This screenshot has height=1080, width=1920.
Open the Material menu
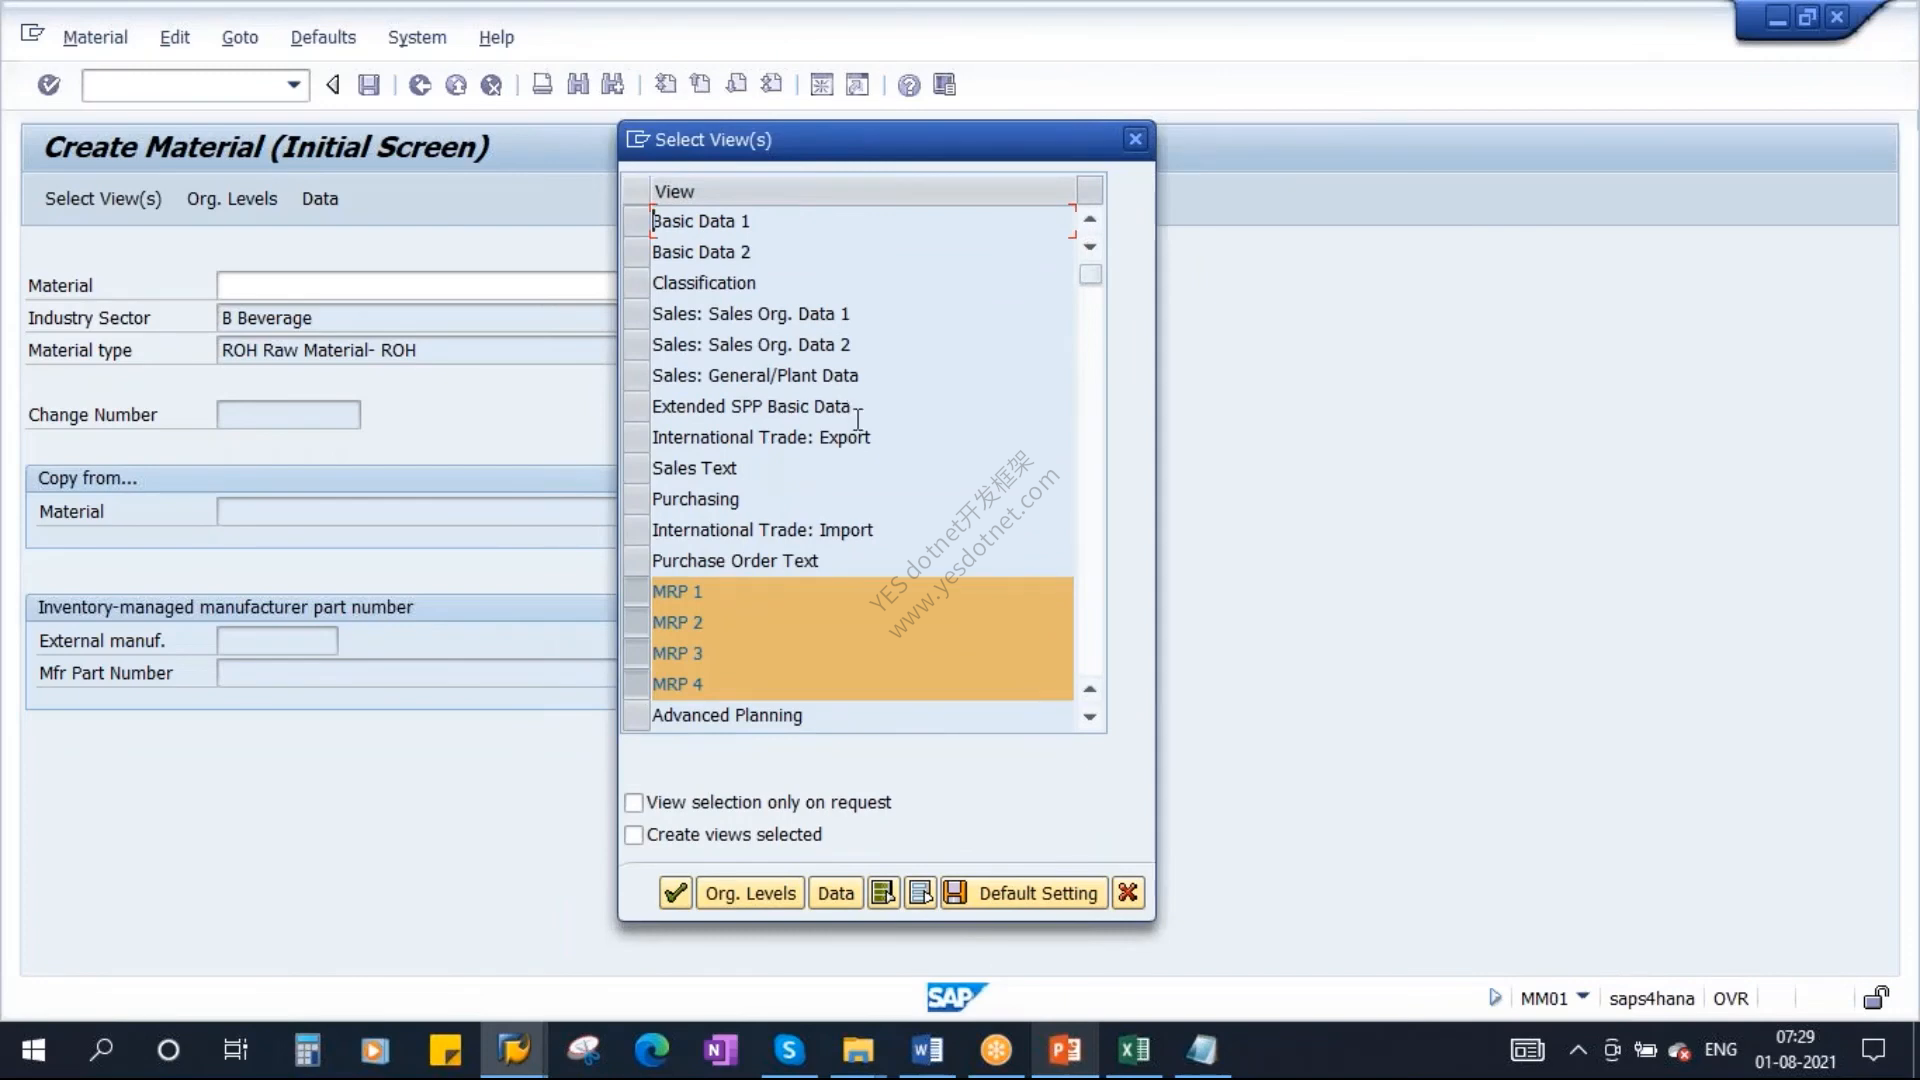coord(95,37)
